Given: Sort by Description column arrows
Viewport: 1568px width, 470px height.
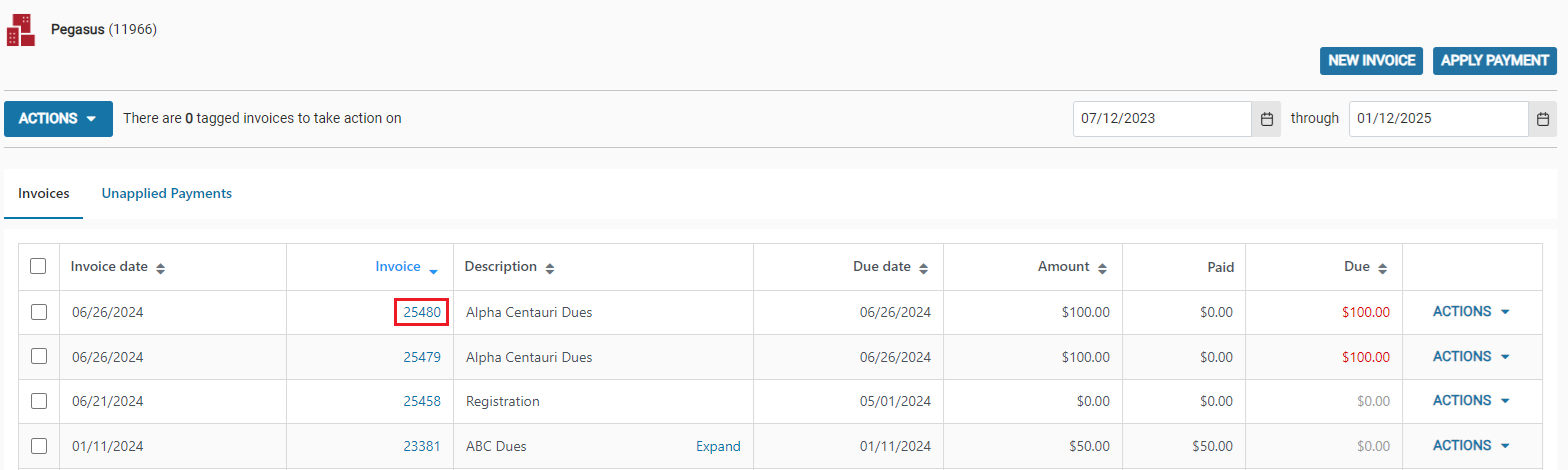Looking at the screenshot, I should pyautogui.click(x=550, y=268).
